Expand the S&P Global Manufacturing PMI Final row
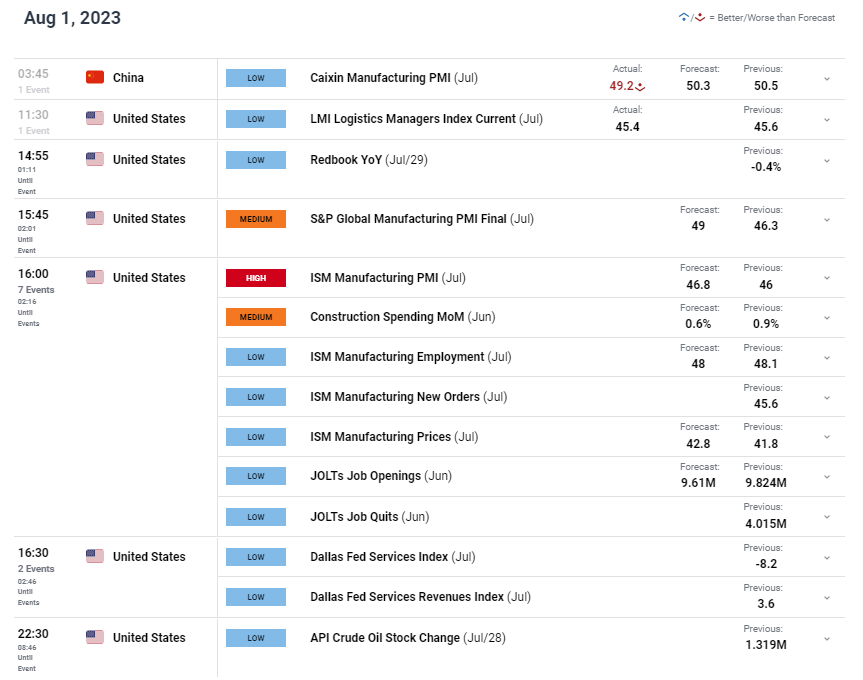The height and width of the screenshot is (680, 863). [827, 220]
